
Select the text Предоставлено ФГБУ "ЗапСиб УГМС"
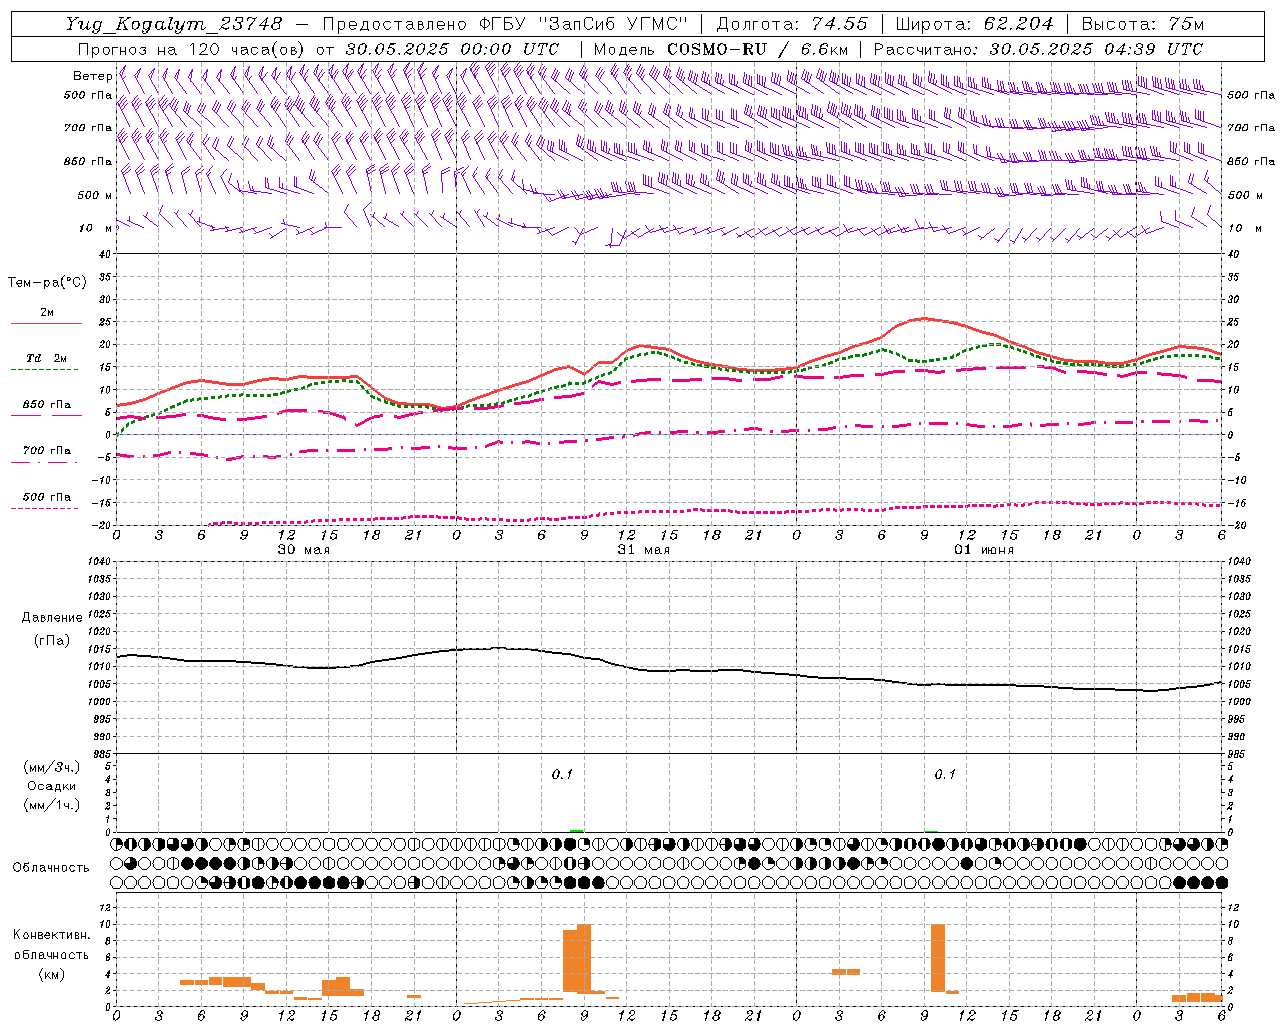pyautogui.click(x=505, y=24)
